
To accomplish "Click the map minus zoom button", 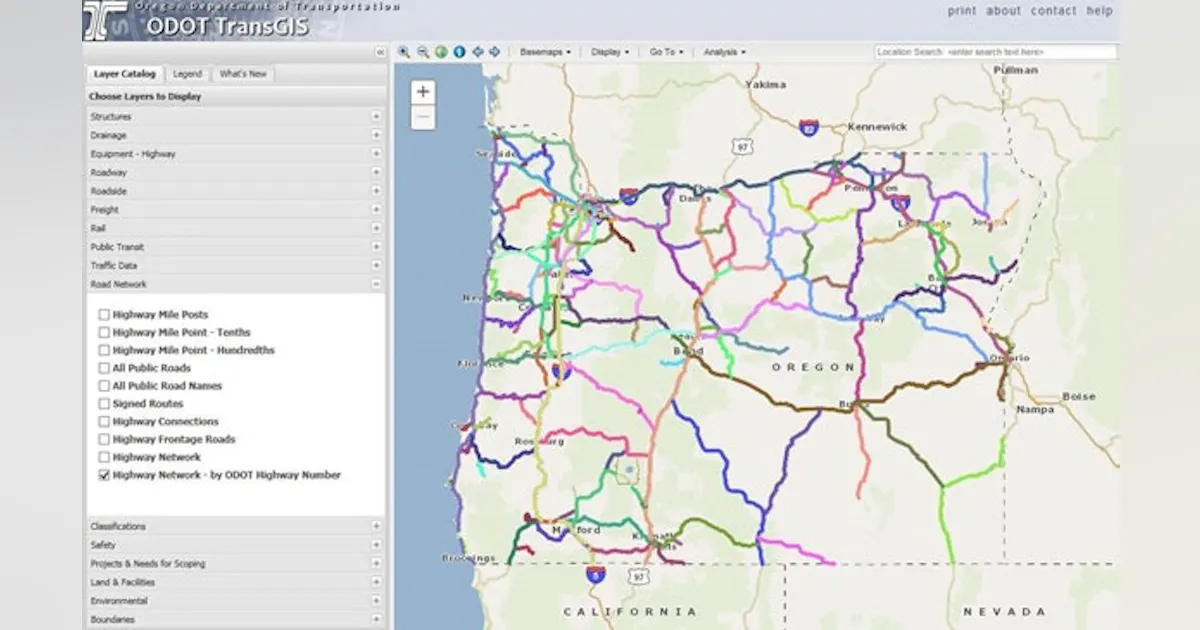I will pyautogui.click(x=423, y=117).
